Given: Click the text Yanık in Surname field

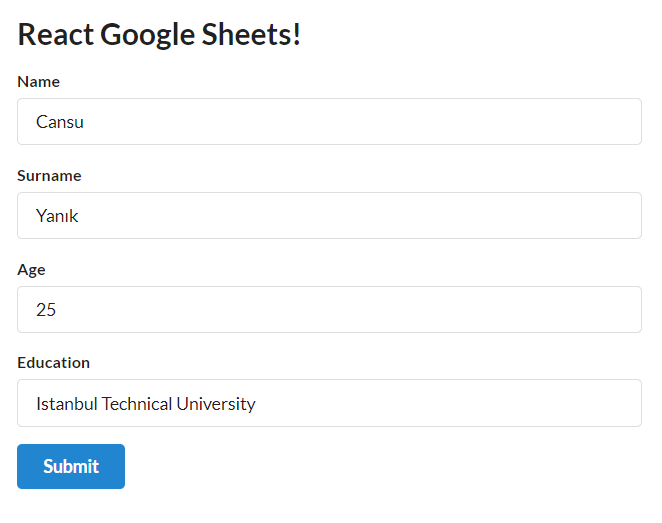Looking at the screenshot, I should (57, 216).
